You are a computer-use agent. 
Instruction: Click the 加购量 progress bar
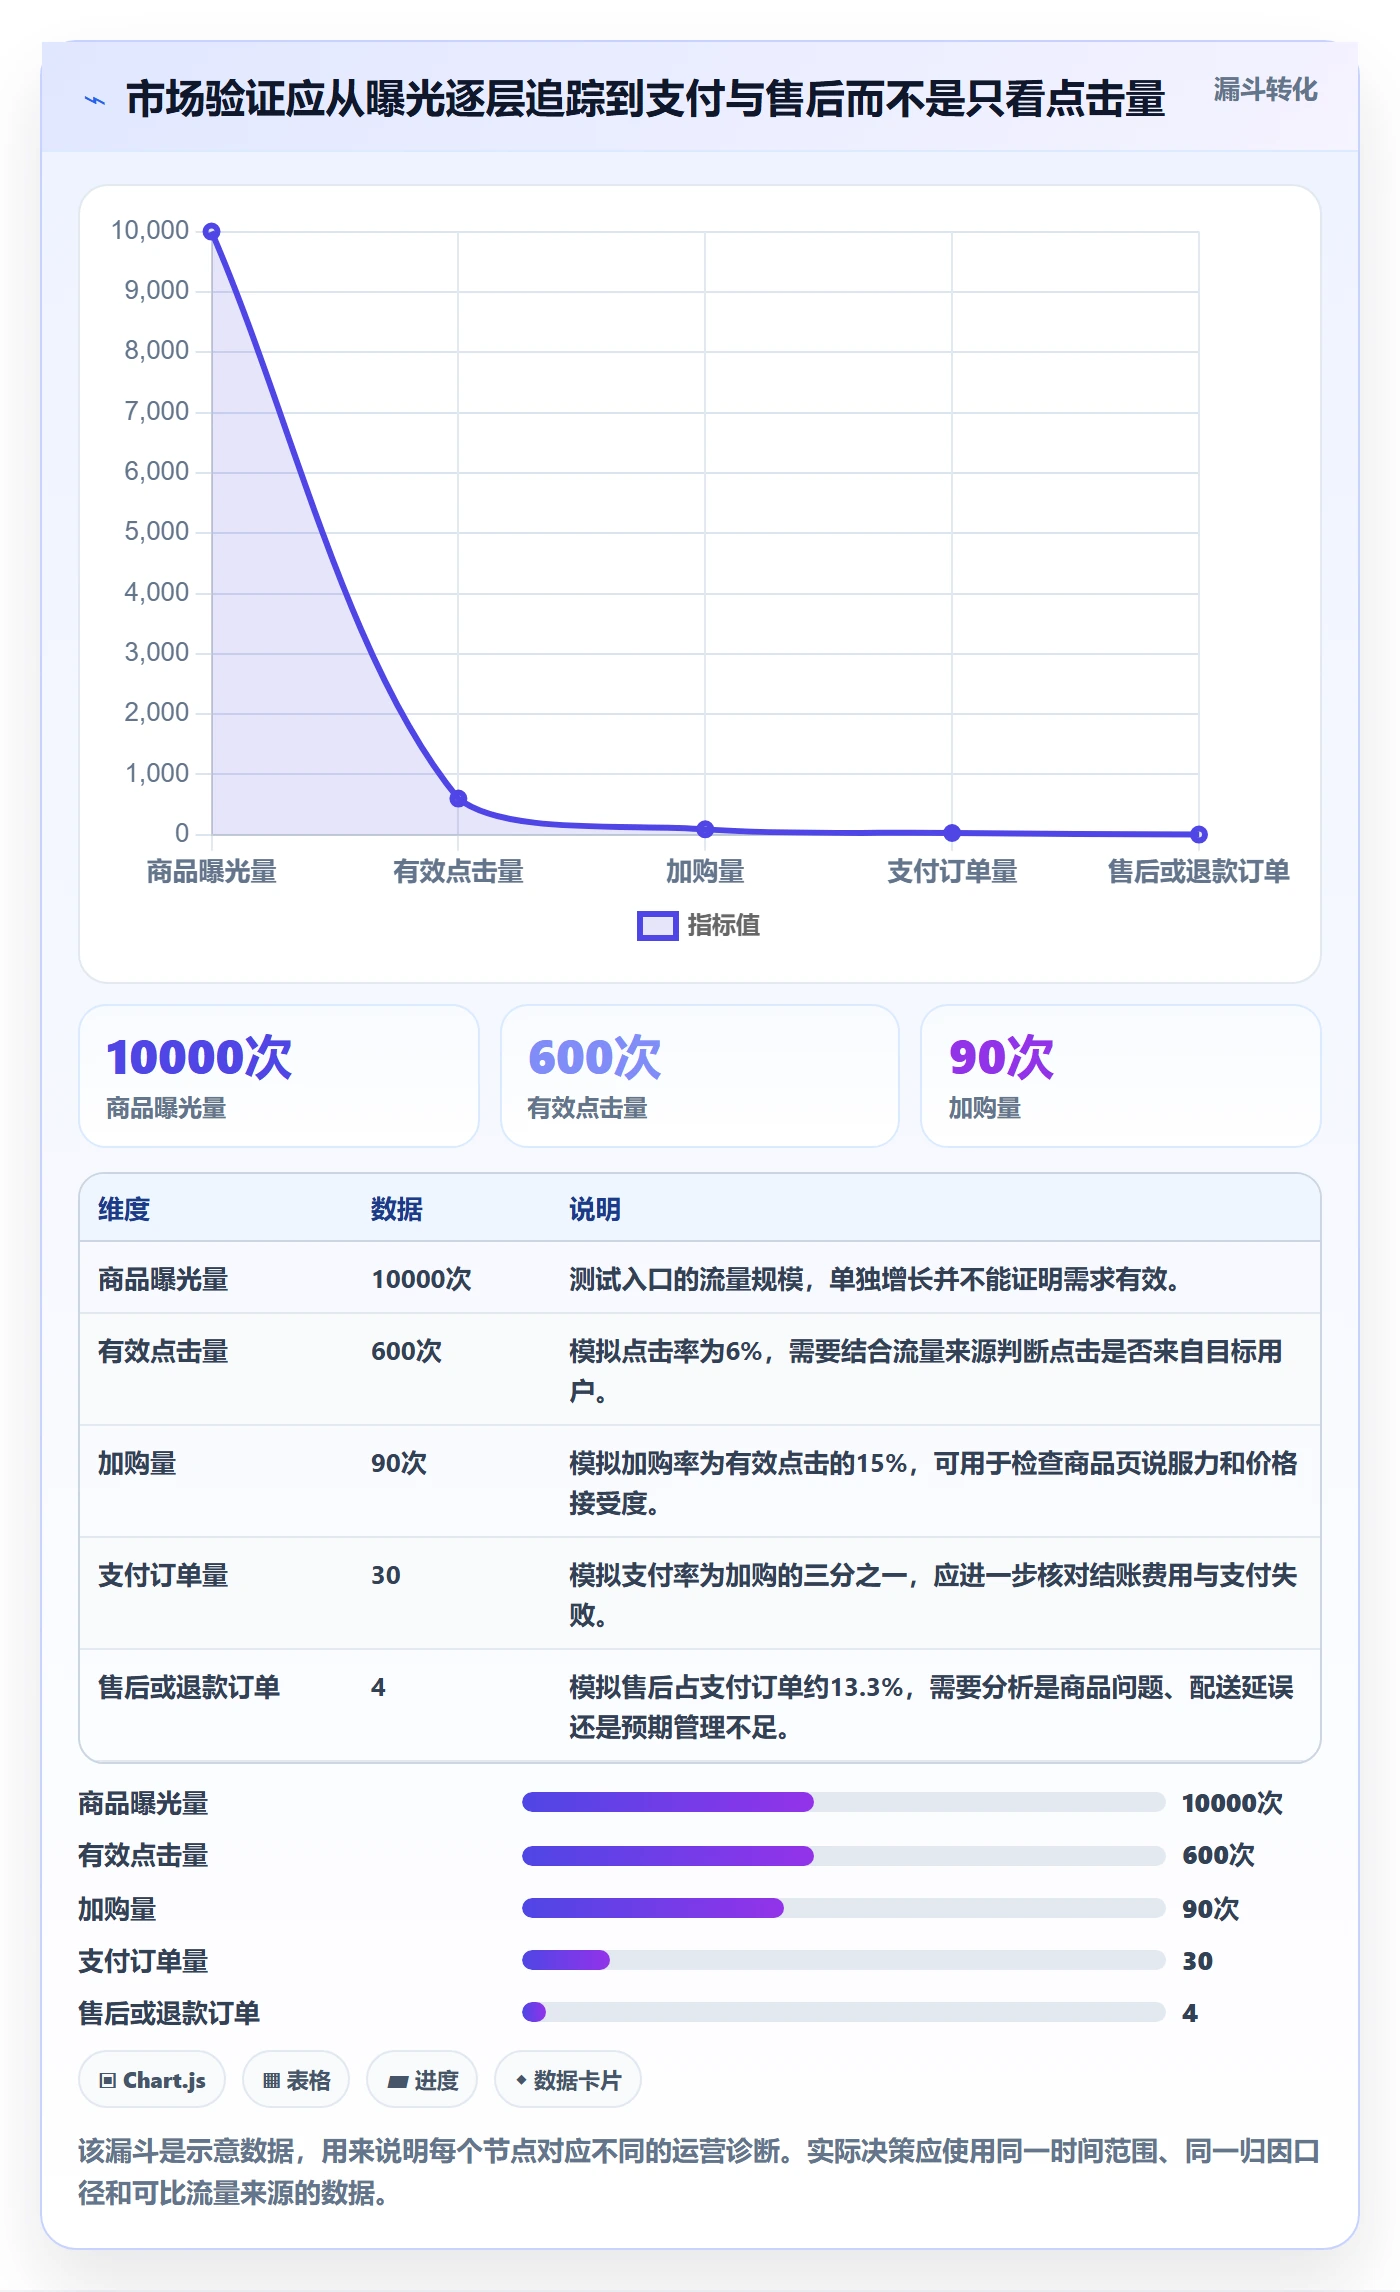[x=843, y=1908]
